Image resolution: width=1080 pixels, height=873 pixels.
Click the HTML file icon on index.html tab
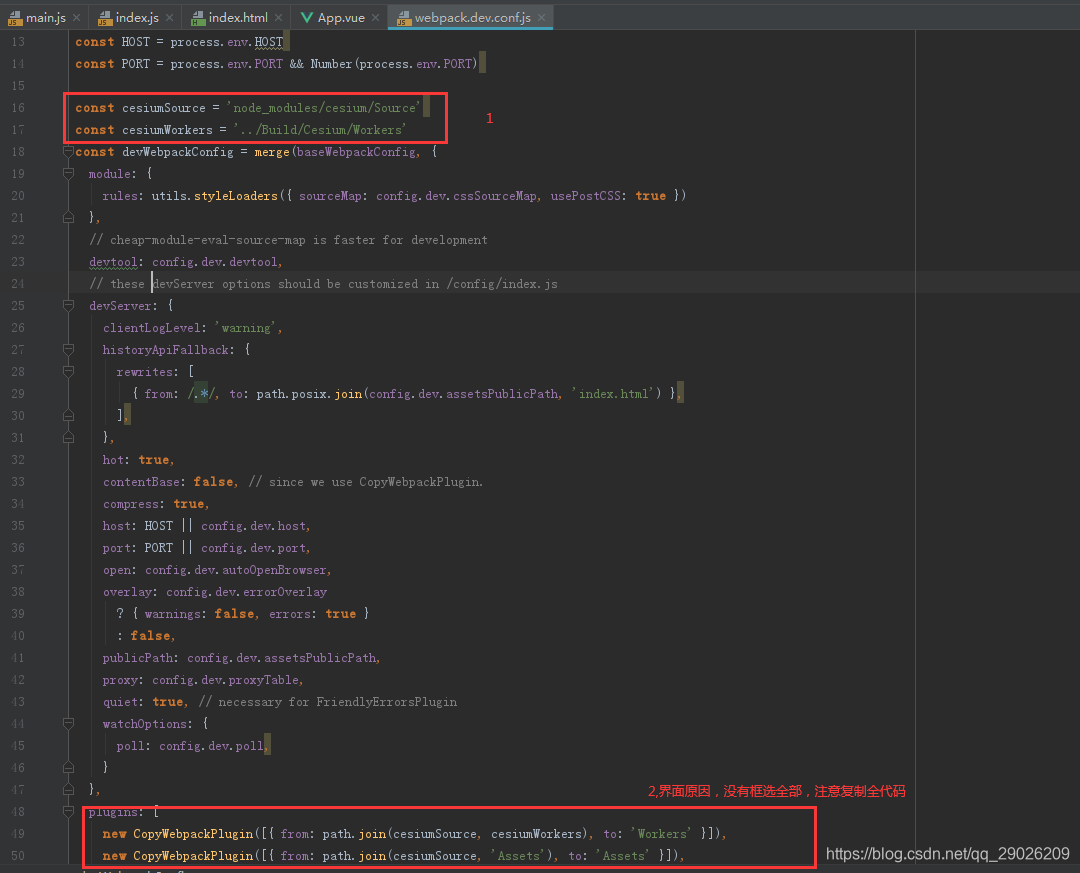197,17
